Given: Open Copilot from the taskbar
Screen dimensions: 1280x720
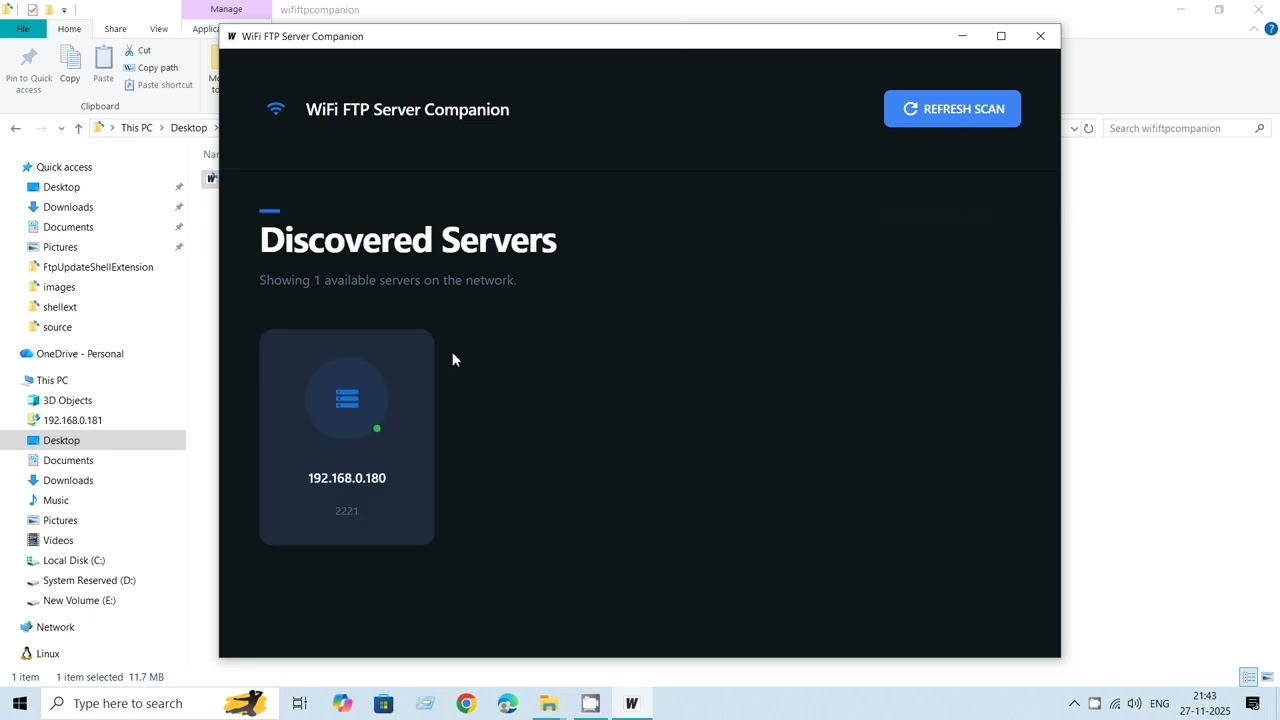Looking at the screenshot, I should click(x=342, y=703).
